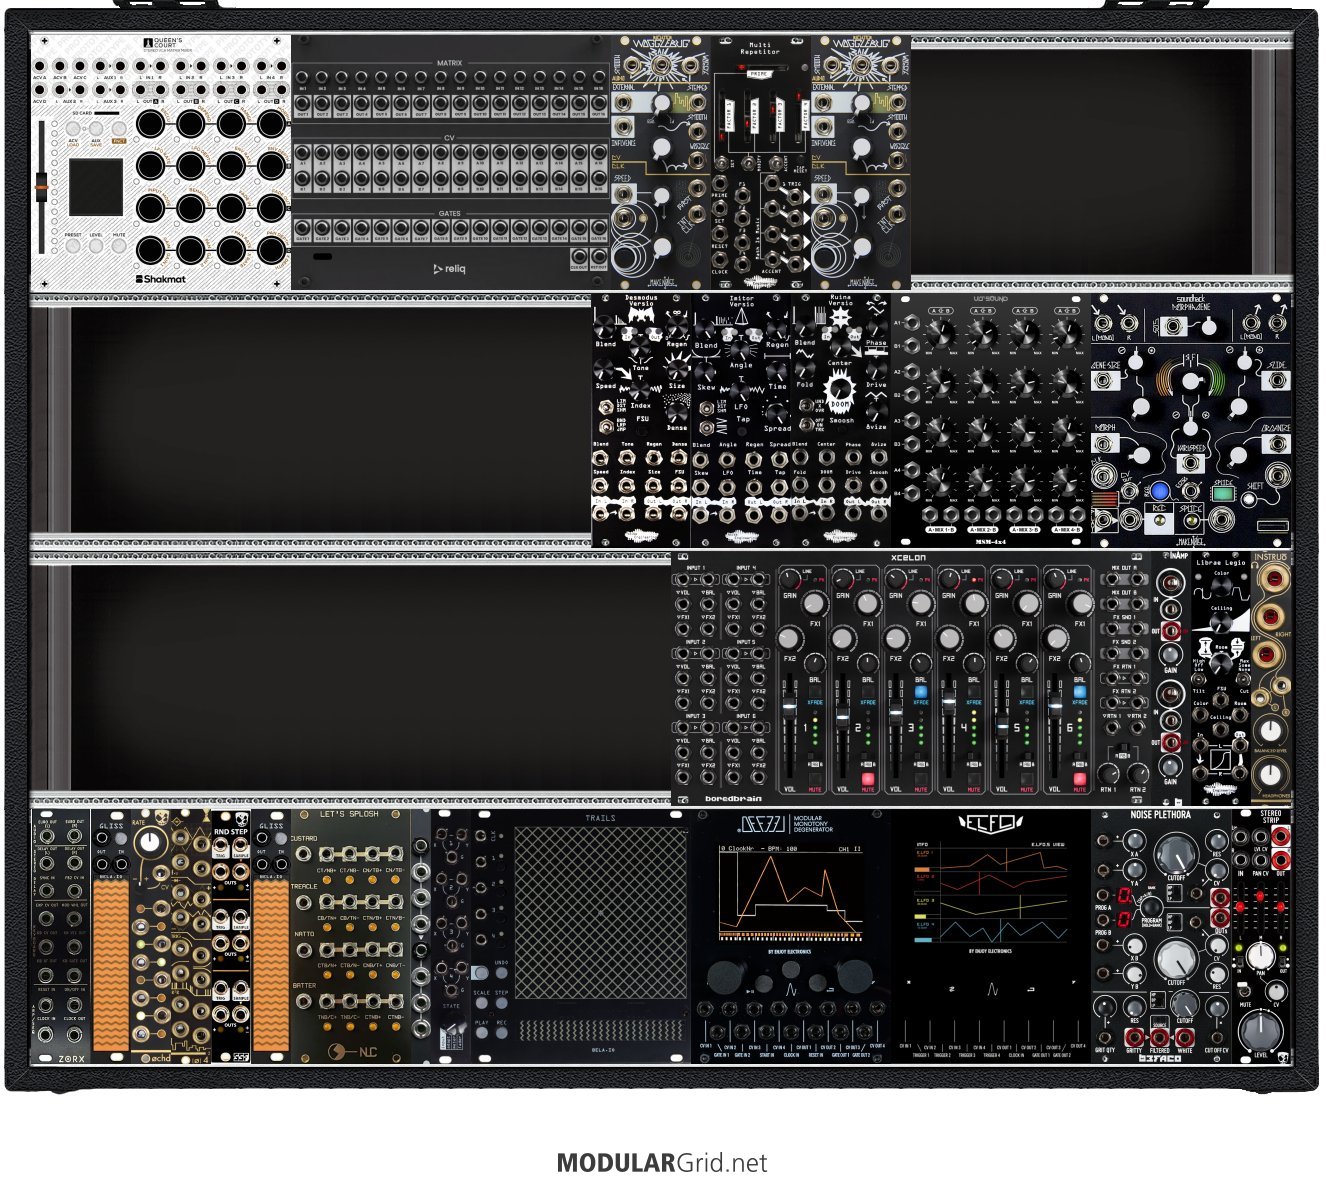Toggle the MUTE button on Xcelon channel 2
The width and height of the screenshot is (1326, 1184).
point(867,779)
